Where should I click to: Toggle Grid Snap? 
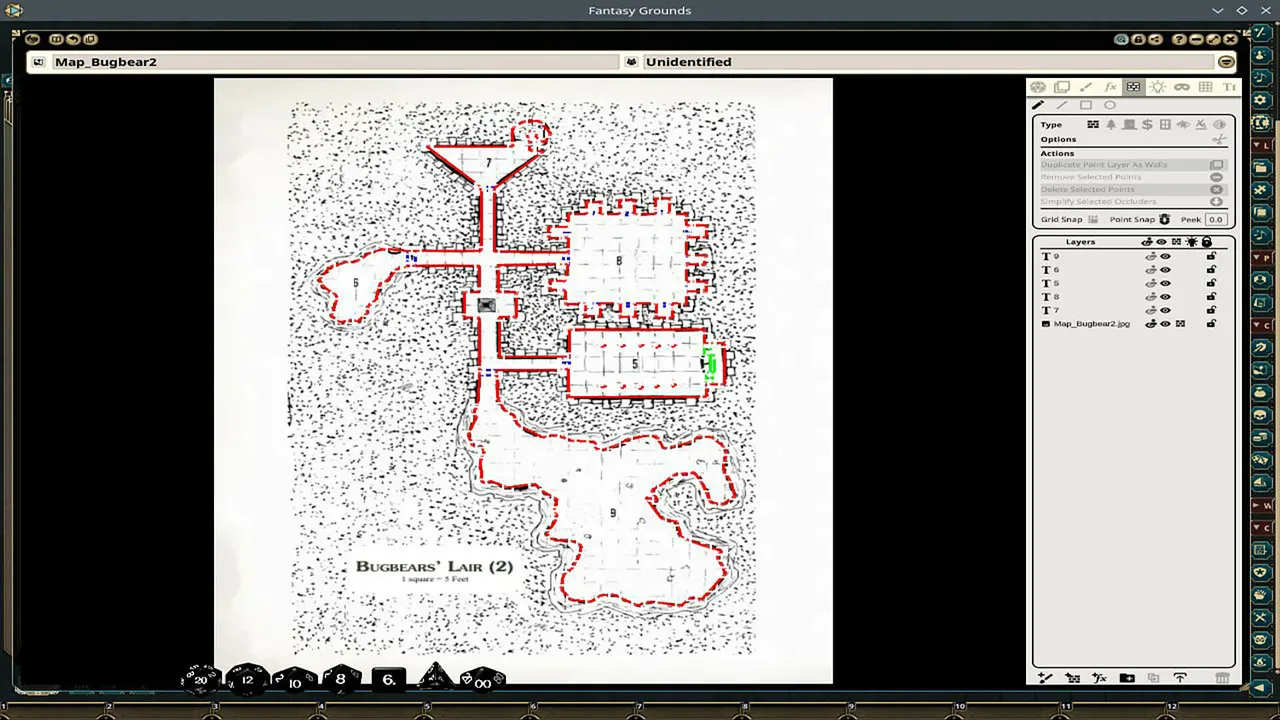(1093, 219)
